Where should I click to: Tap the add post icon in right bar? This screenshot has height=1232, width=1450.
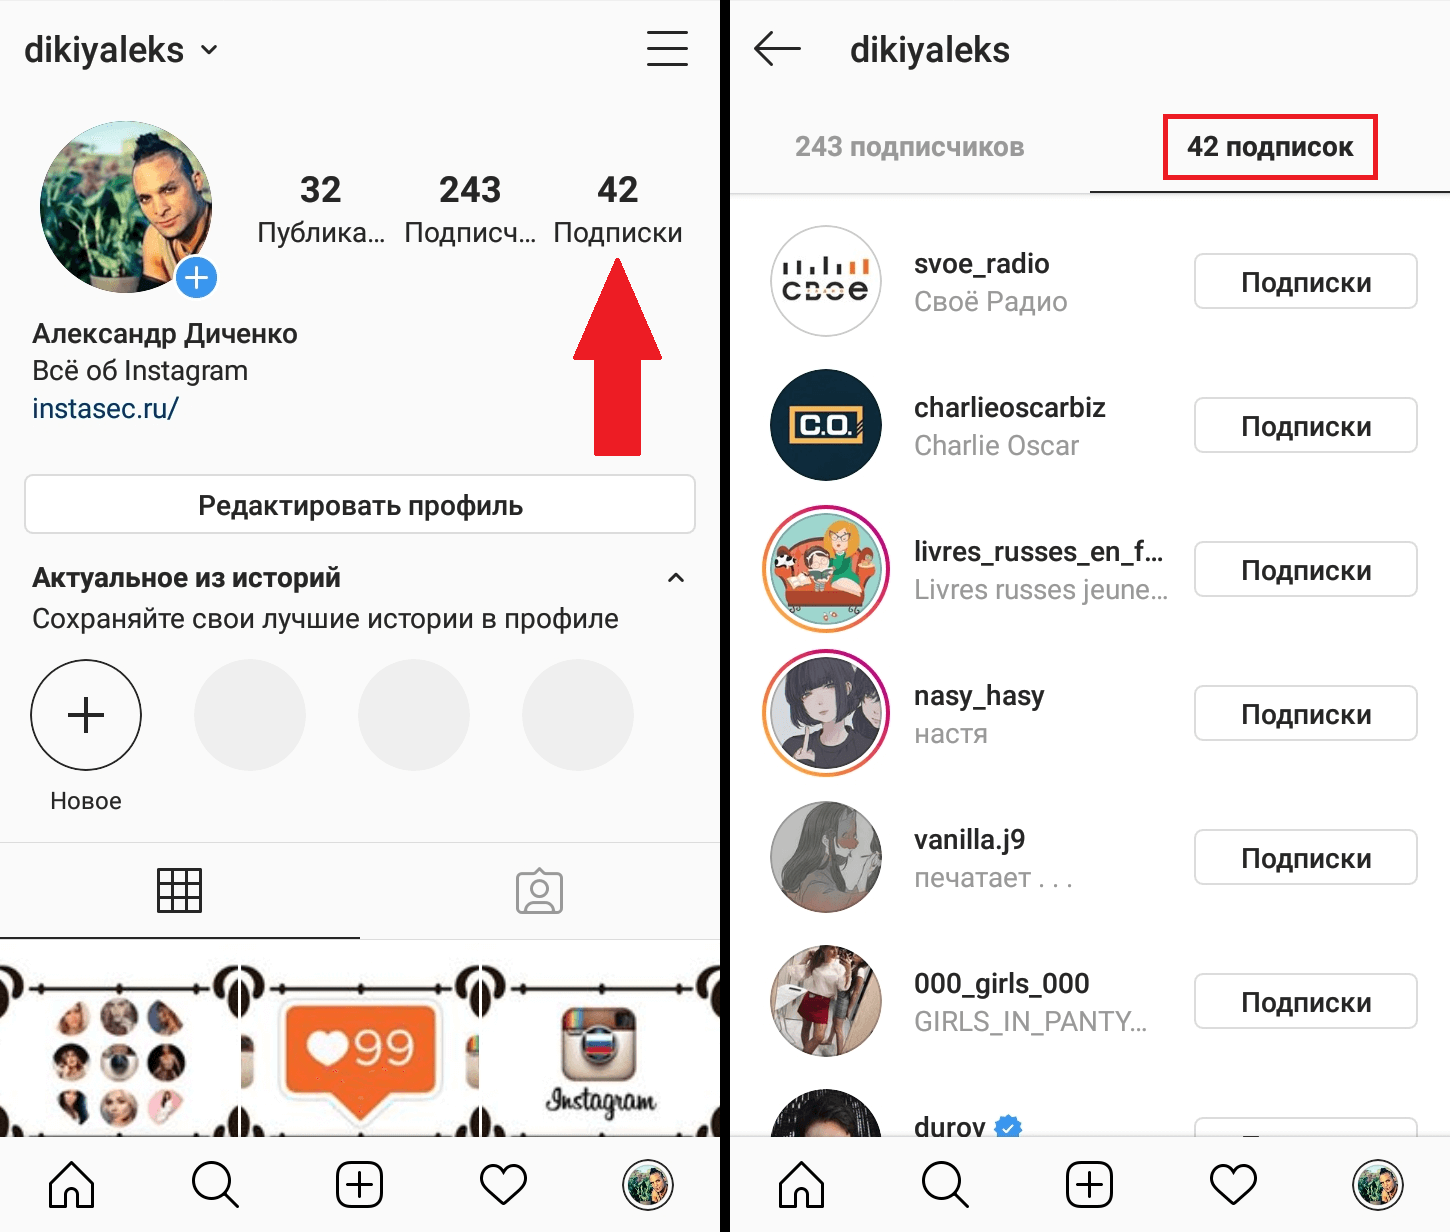tap(1089, 1185)
